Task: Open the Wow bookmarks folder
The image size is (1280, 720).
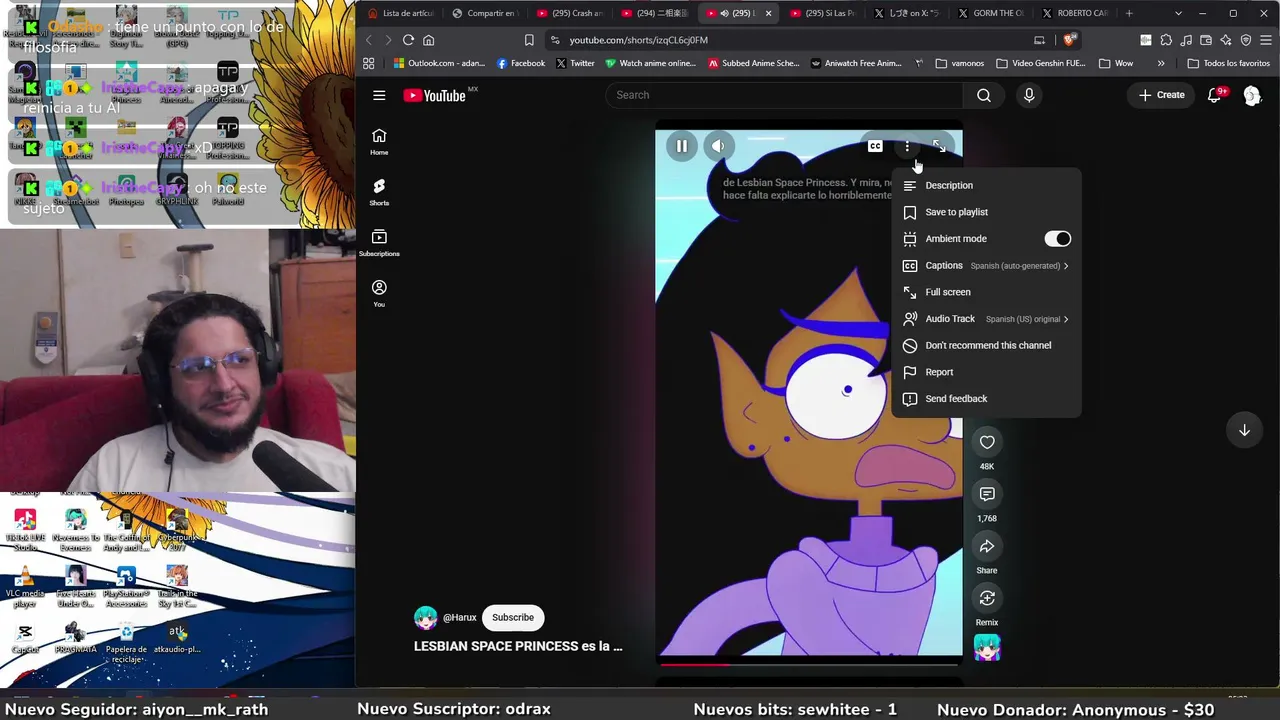Action: [x=1116, y=63]
